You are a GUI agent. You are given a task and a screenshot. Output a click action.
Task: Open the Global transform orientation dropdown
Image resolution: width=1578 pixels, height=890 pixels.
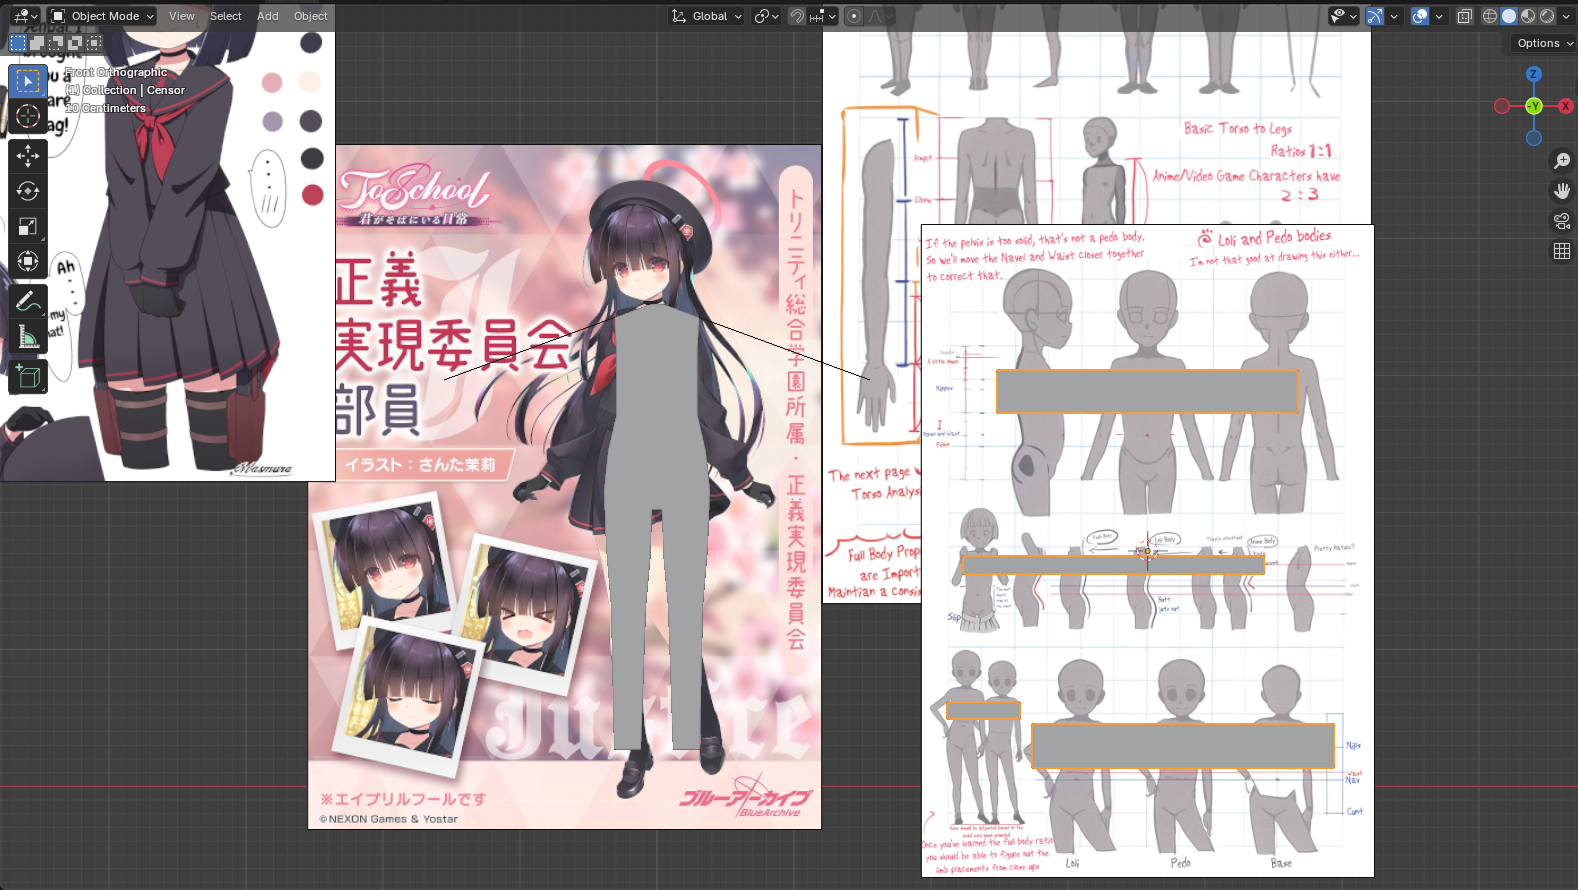pos(707,16)
